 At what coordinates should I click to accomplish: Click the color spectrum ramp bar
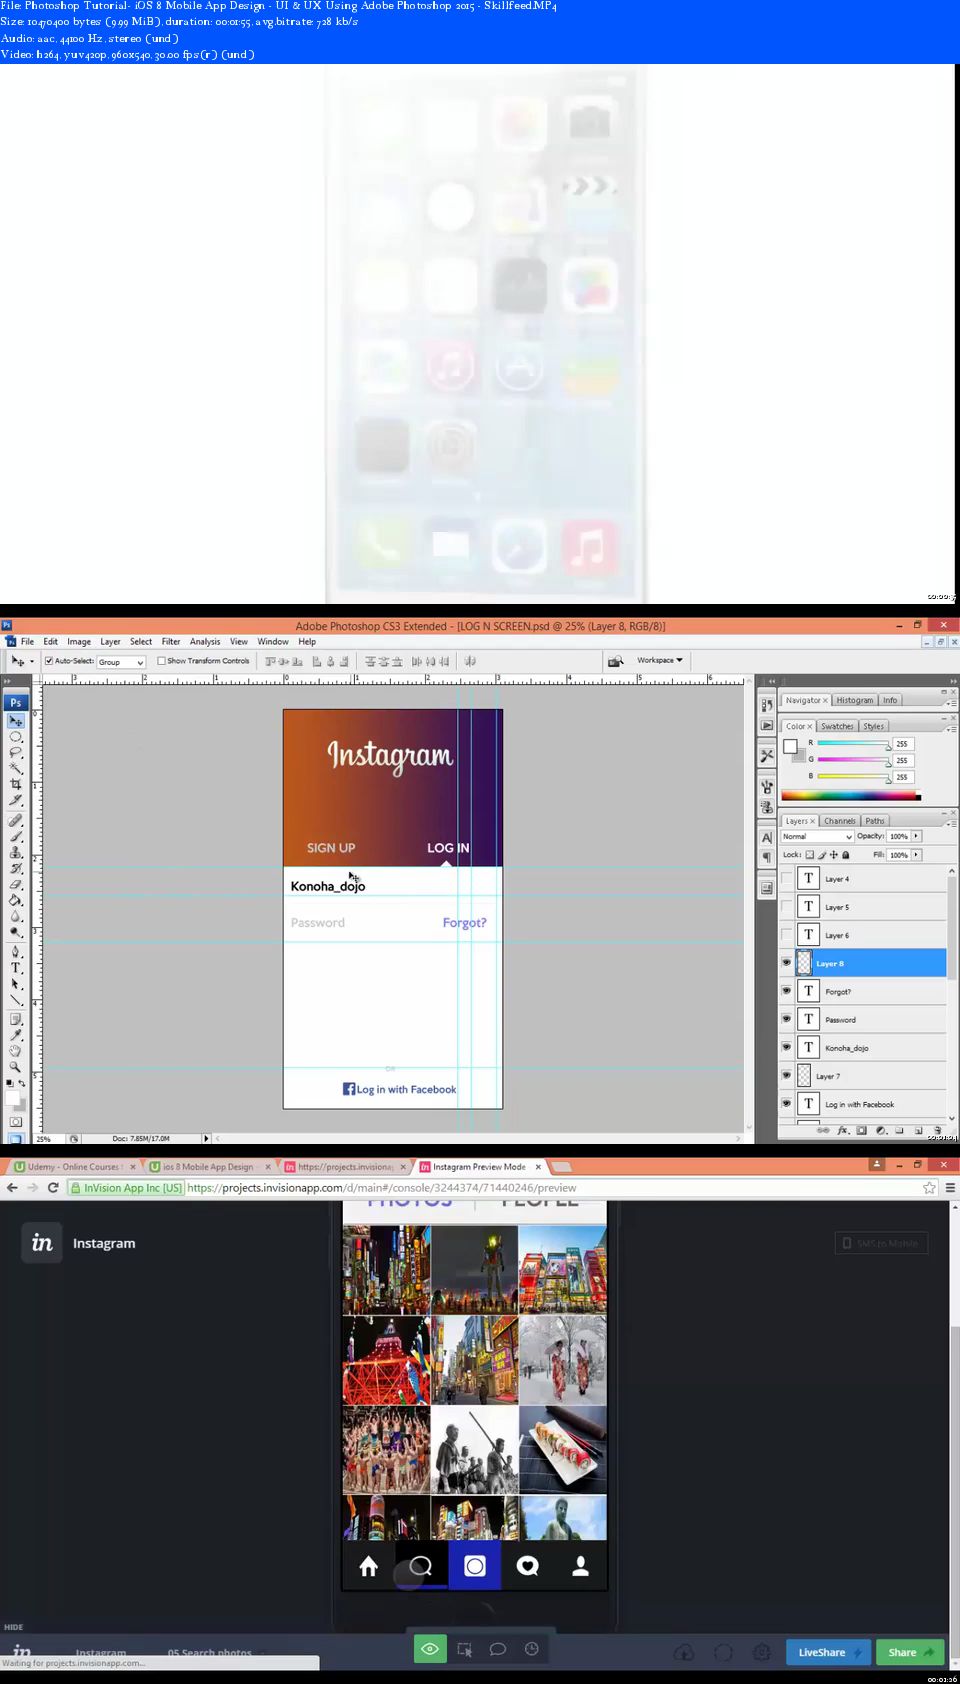pyautogui.click(x=851, y=796)
